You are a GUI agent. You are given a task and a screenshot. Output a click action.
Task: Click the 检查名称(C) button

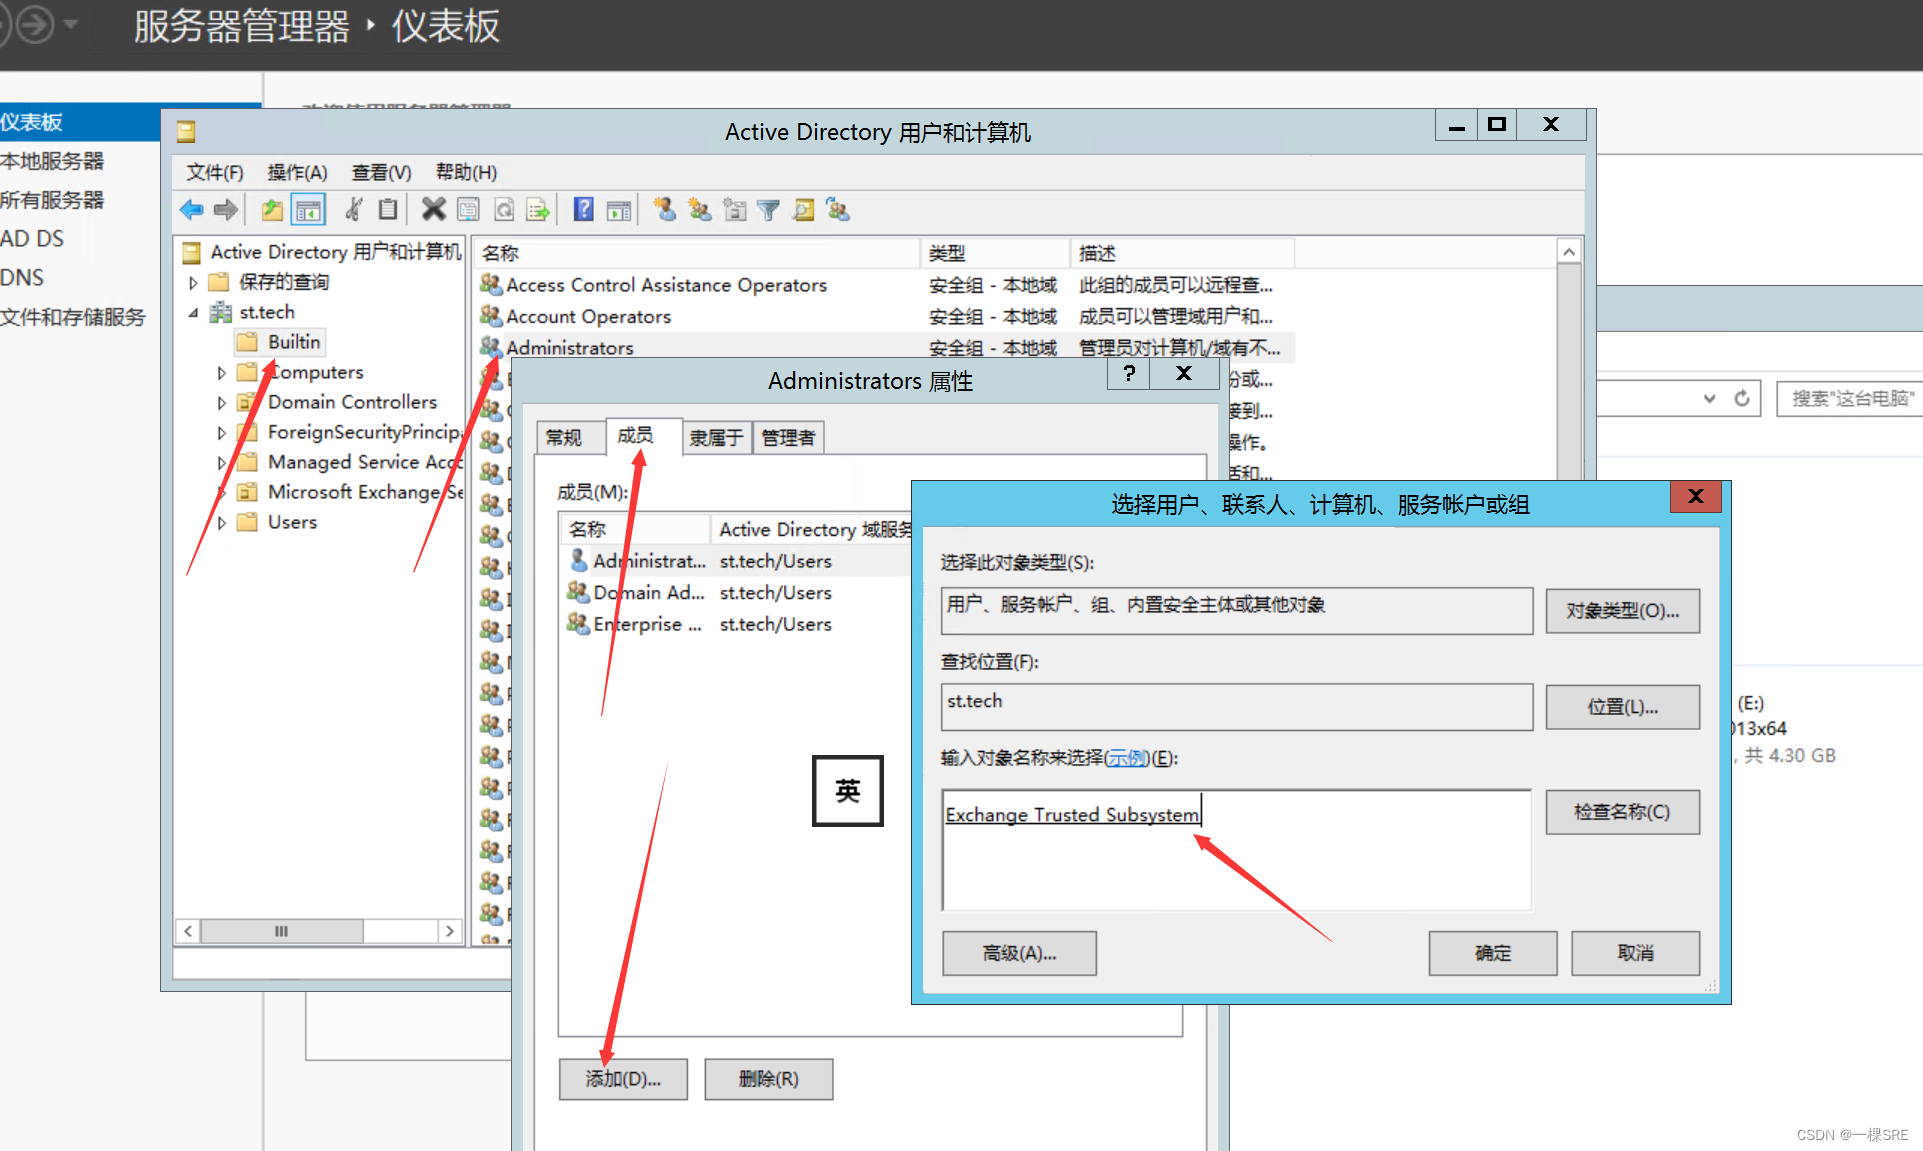[1621, 812]
